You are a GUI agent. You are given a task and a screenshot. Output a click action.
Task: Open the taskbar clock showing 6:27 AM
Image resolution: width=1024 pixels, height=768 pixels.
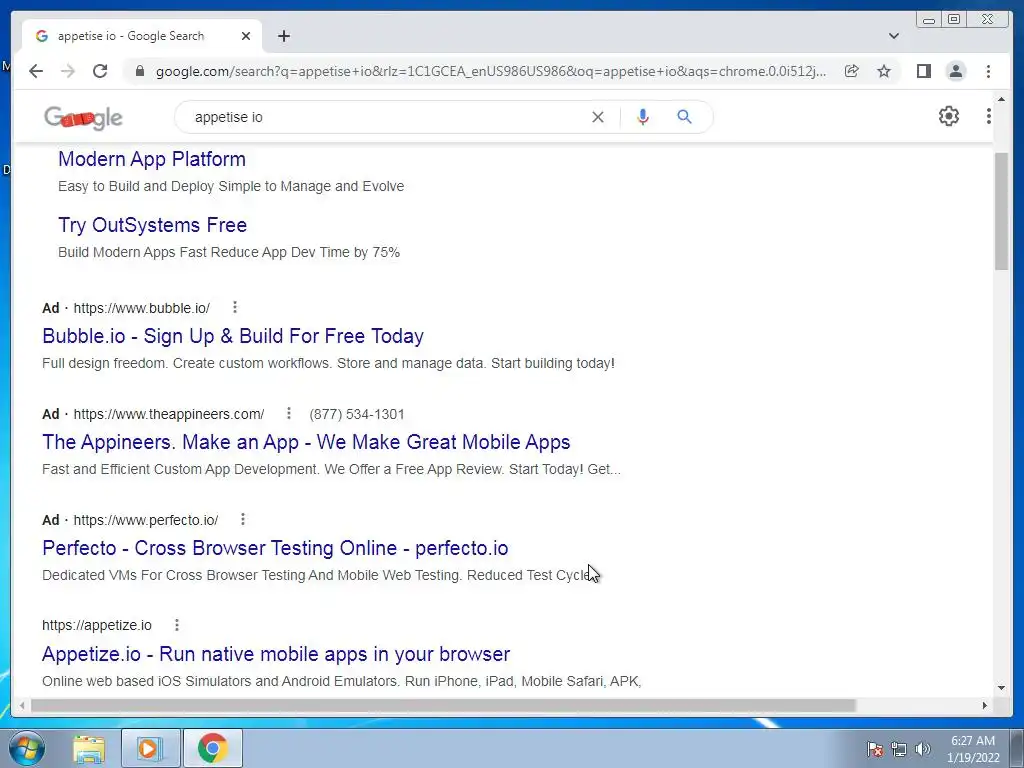[973, 749]
